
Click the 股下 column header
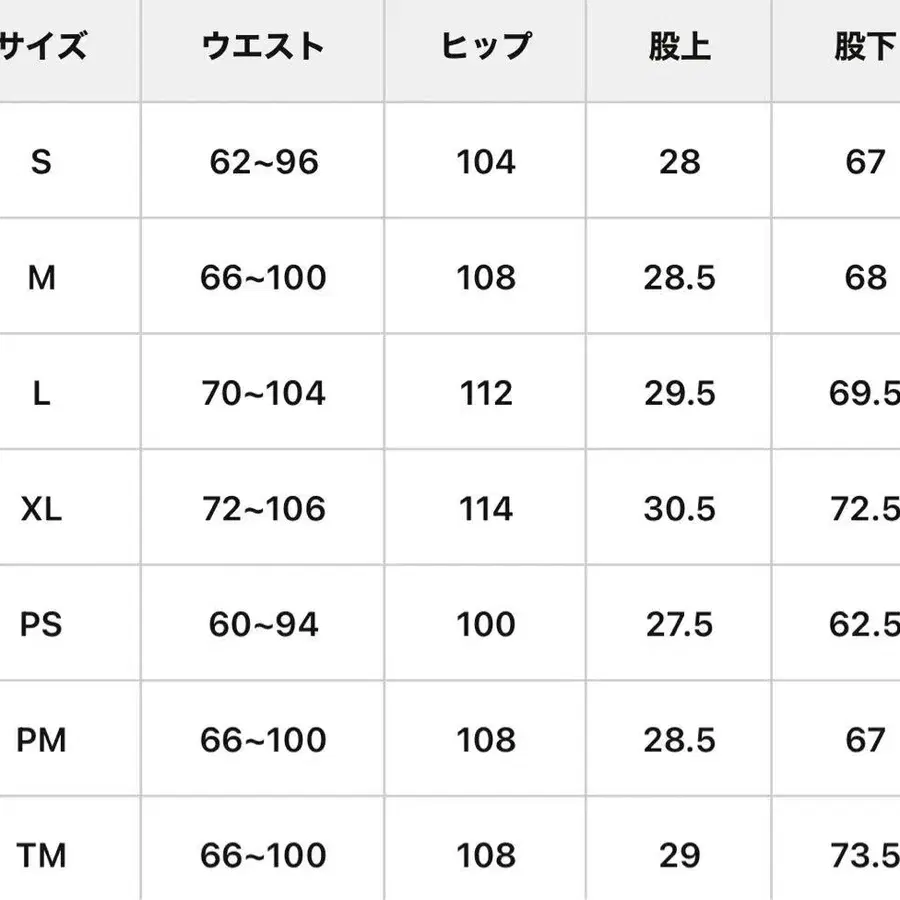point(864,47)
